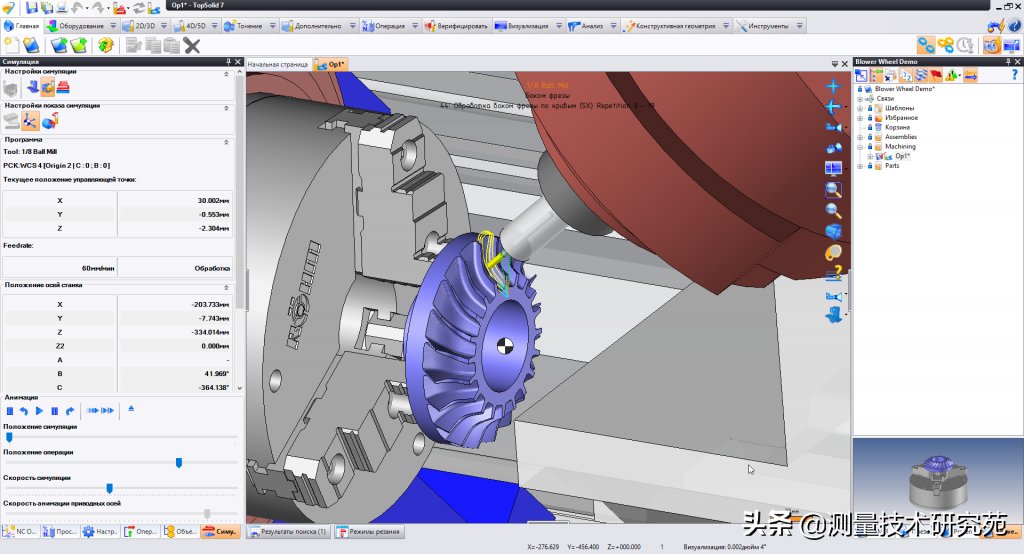Open the Оборудование tab dropdown arrow
Viewport: 1024px width, 554px height.
coord(113,26)
